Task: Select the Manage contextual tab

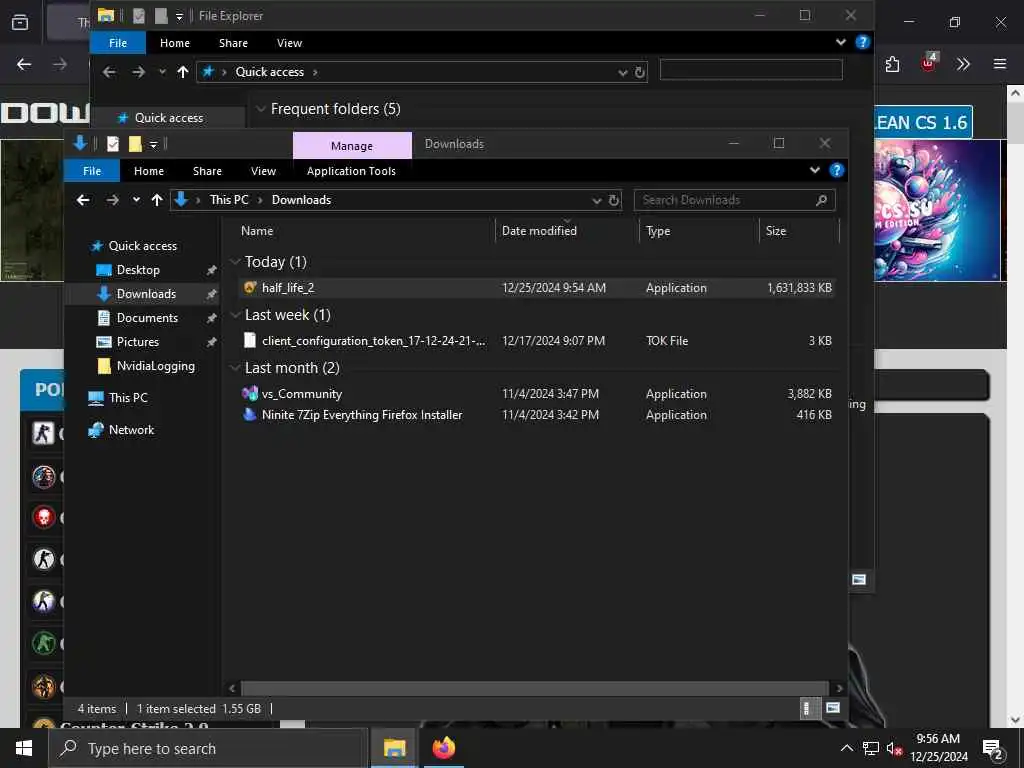Action: click(x=352, y=146)
